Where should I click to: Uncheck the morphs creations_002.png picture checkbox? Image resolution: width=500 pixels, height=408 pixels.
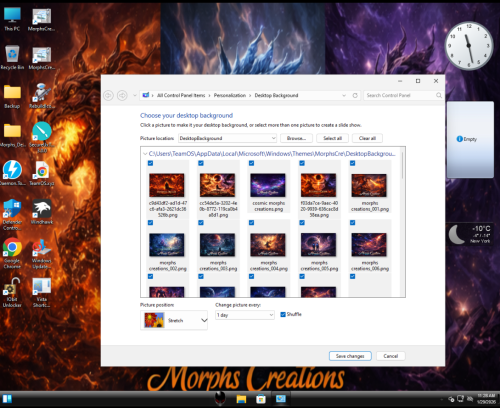point(150,223)
